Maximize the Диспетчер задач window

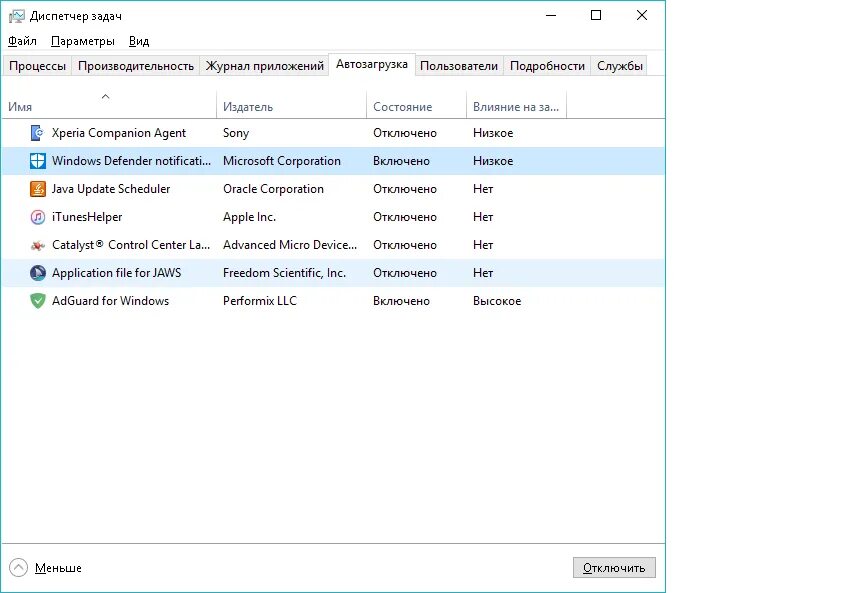tap(596, 15)
